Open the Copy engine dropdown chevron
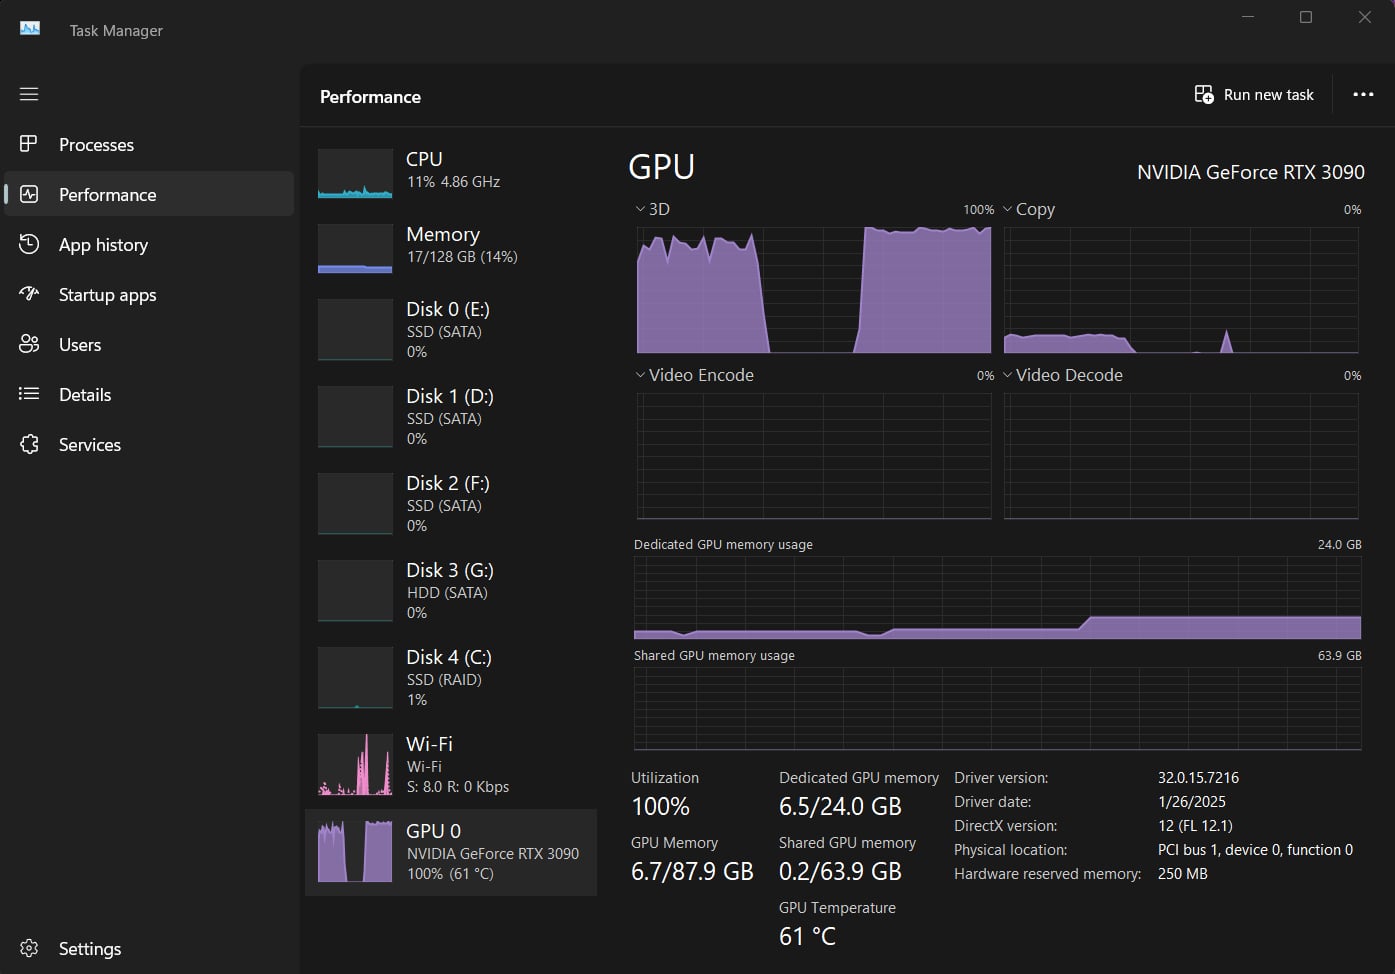1395x974 pixels. [1007, 209]
